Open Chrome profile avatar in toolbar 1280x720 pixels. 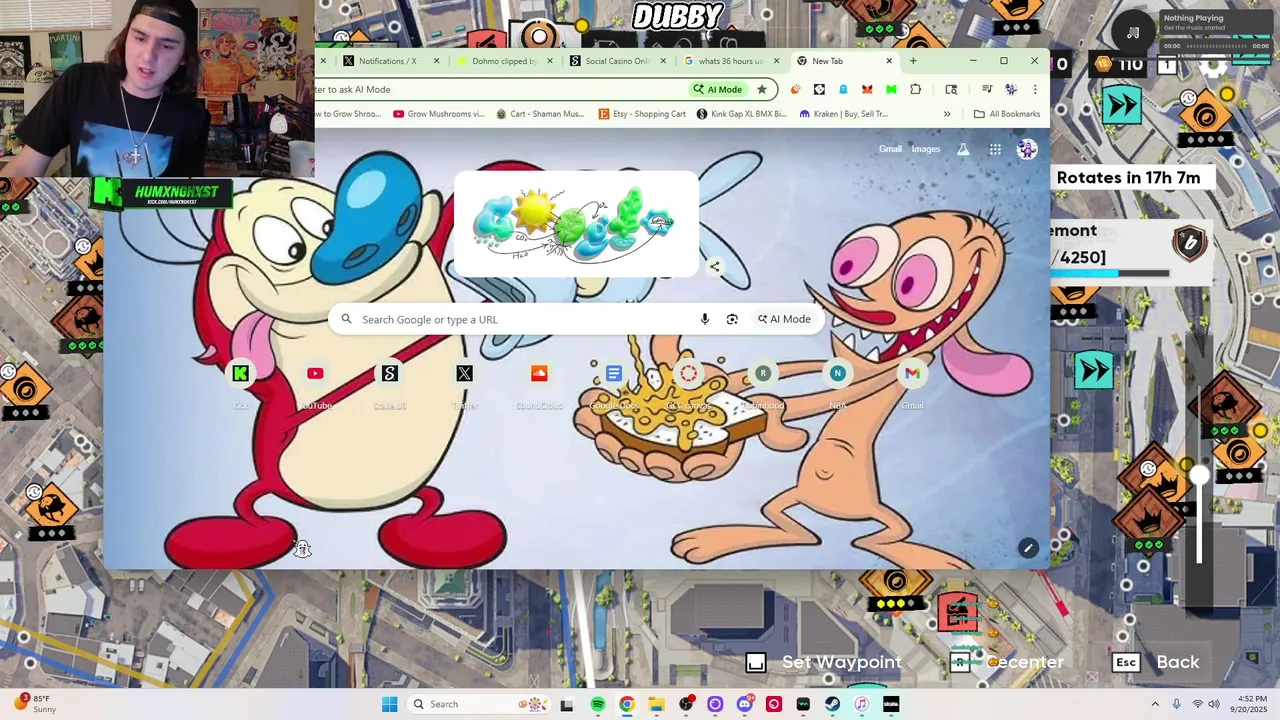(1011, 89)
